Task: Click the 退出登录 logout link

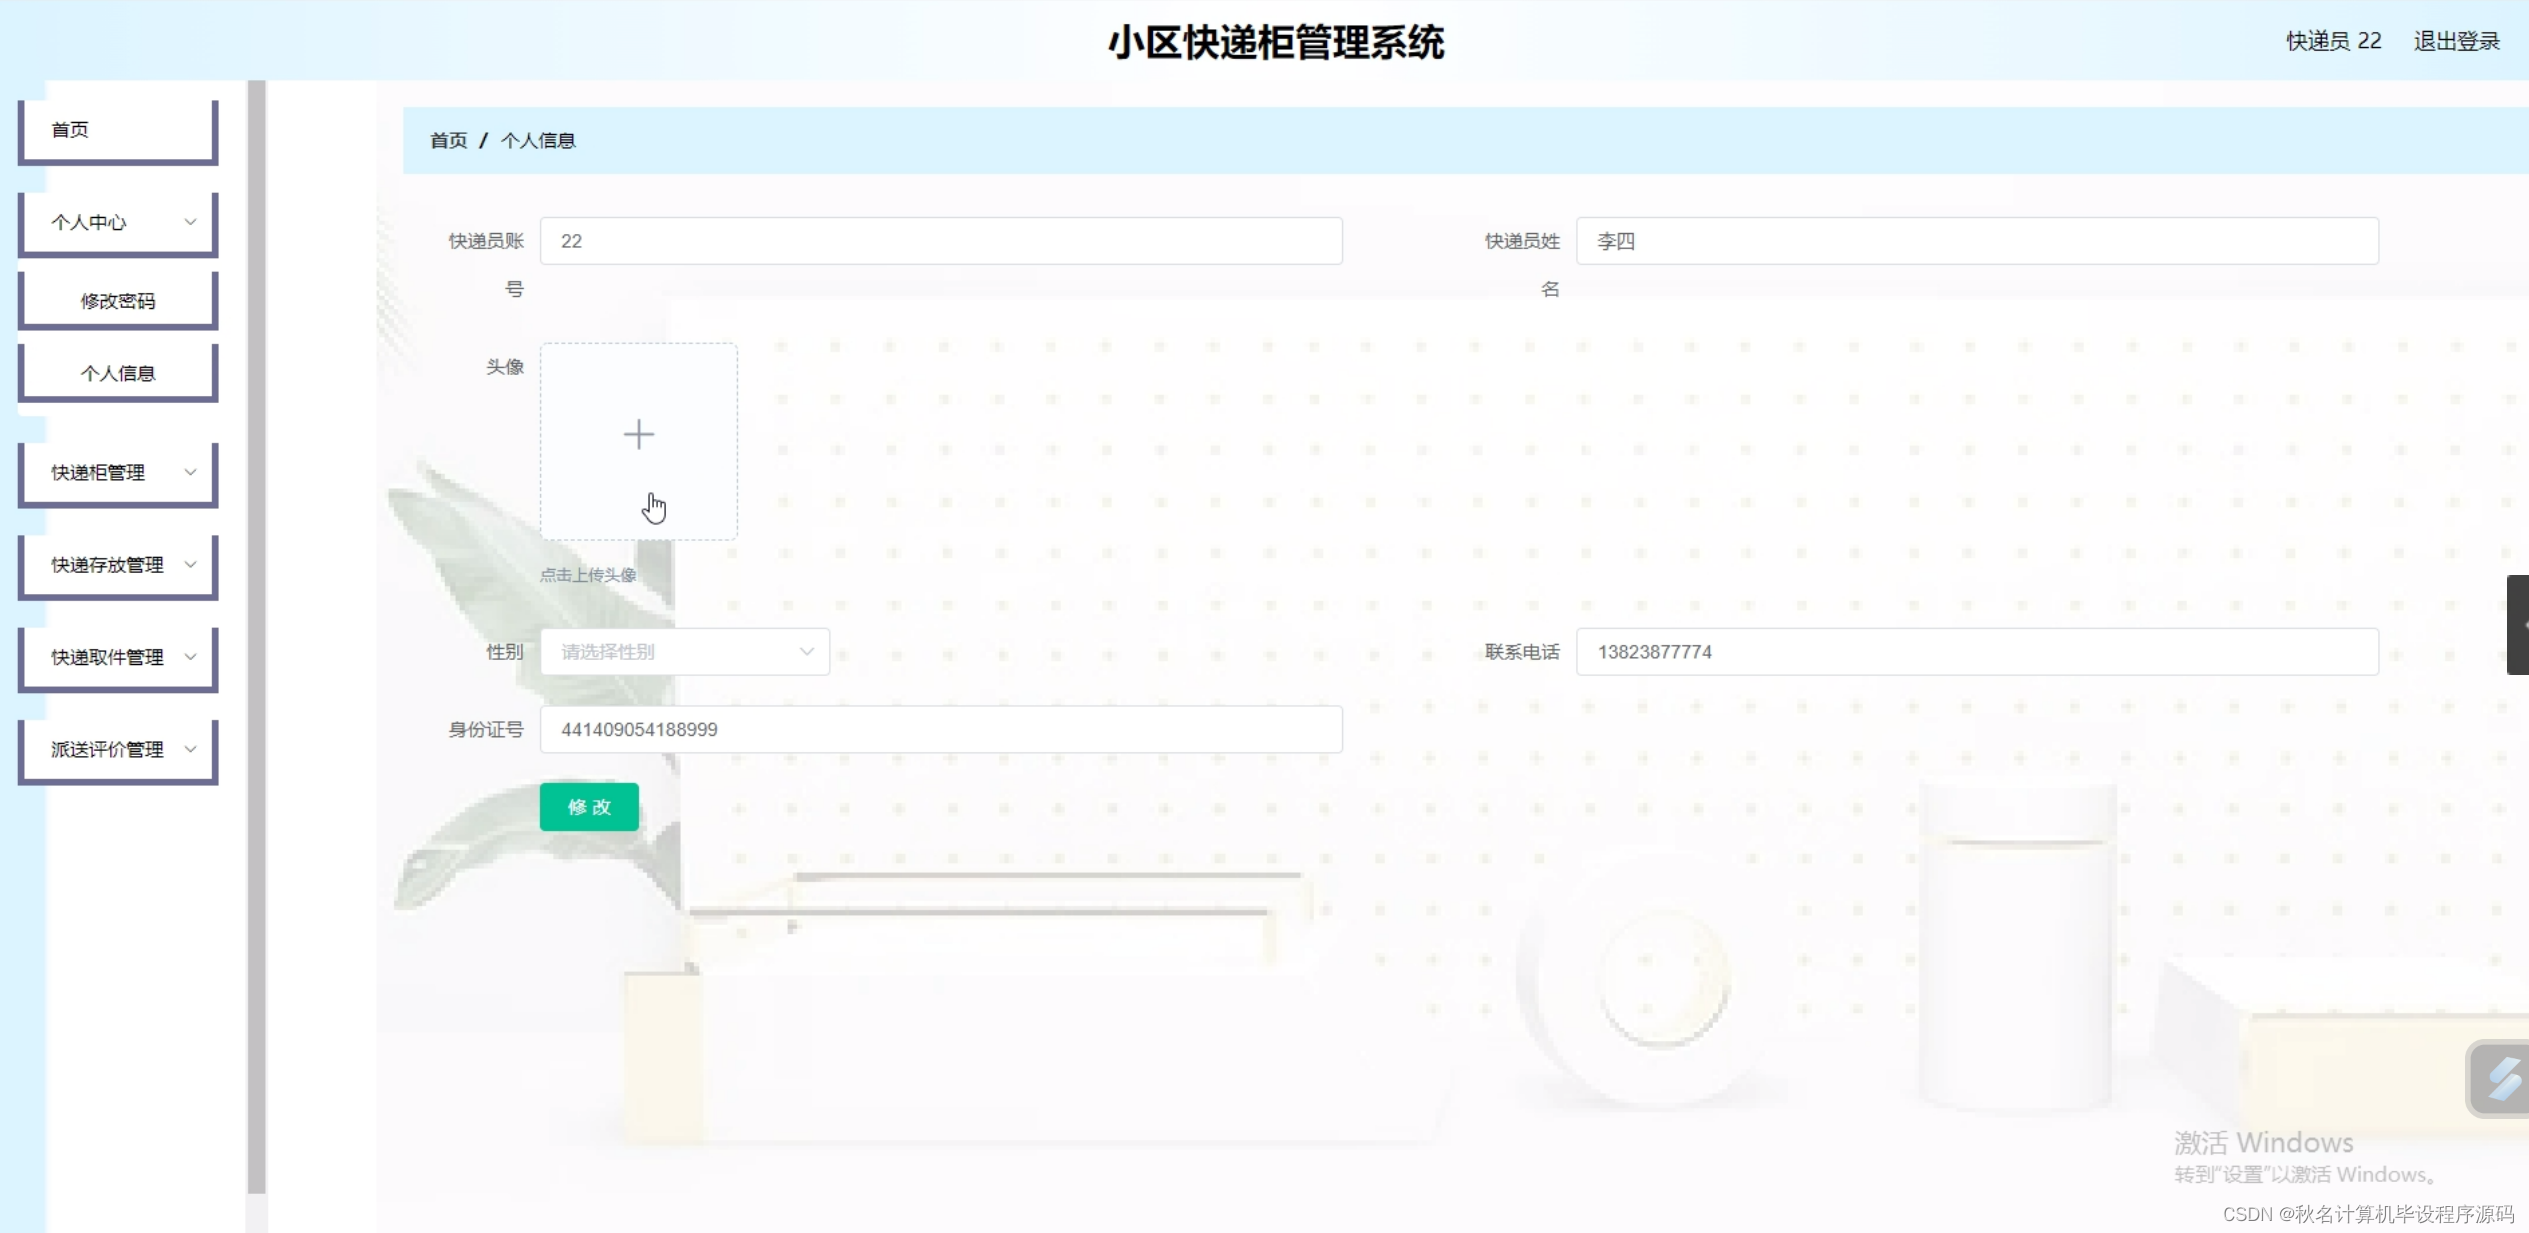Action: tap(2456, 41)
